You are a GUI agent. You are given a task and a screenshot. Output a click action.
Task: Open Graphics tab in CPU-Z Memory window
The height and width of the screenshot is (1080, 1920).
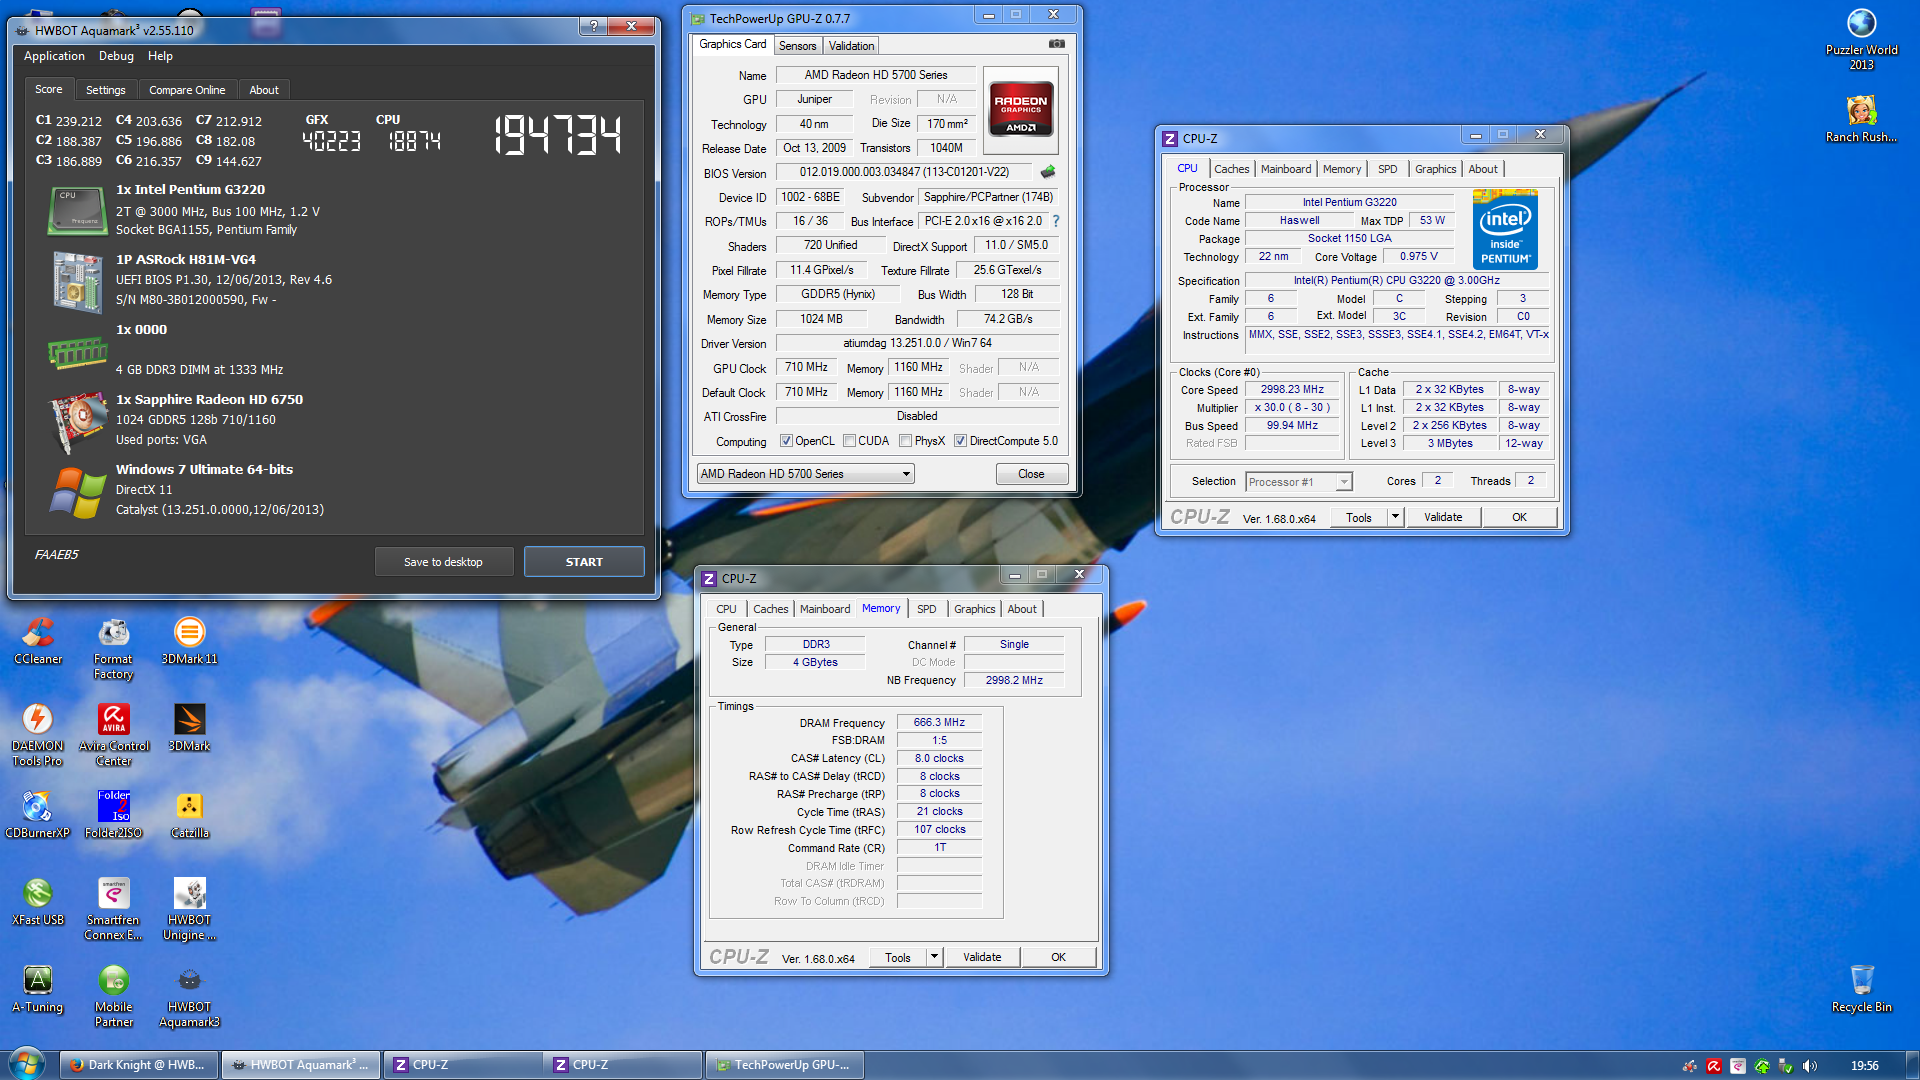974,609
